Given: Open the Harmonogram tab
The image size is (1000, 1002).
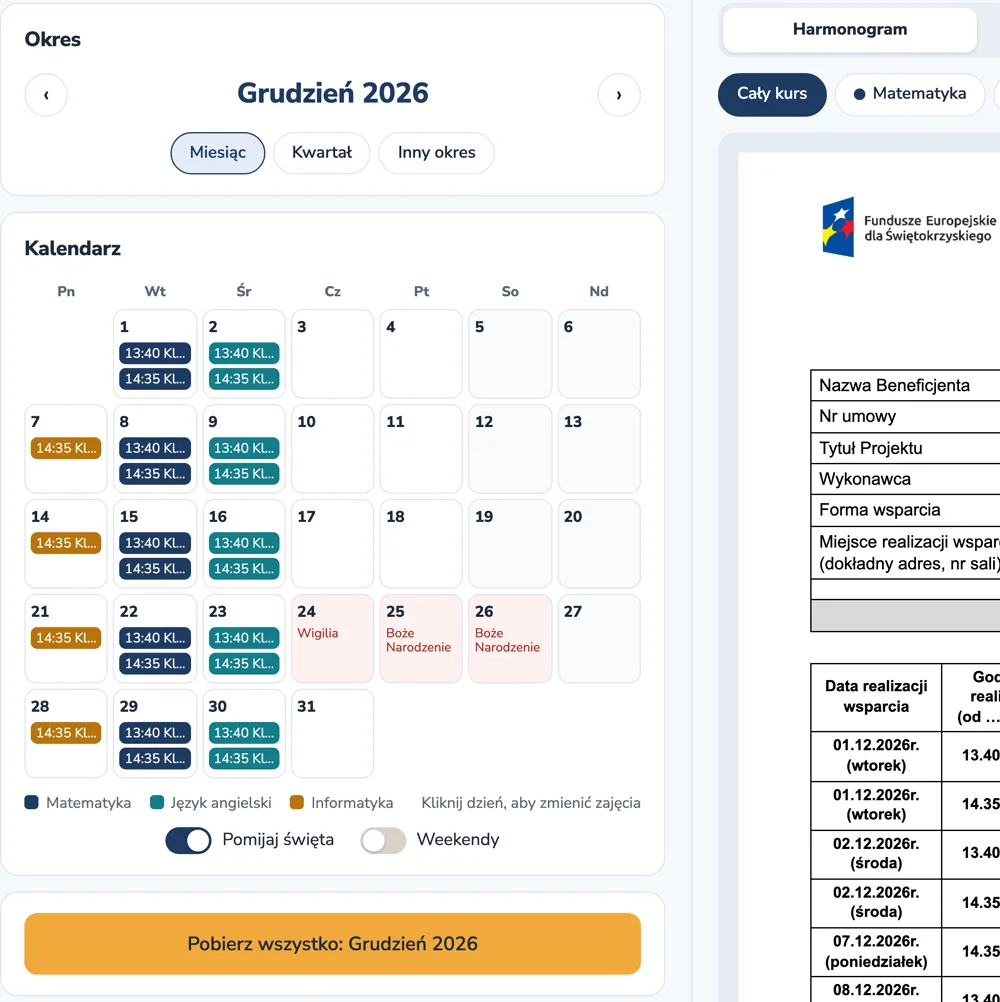Looking at the screenshot, I should click(x=850, y=29).
